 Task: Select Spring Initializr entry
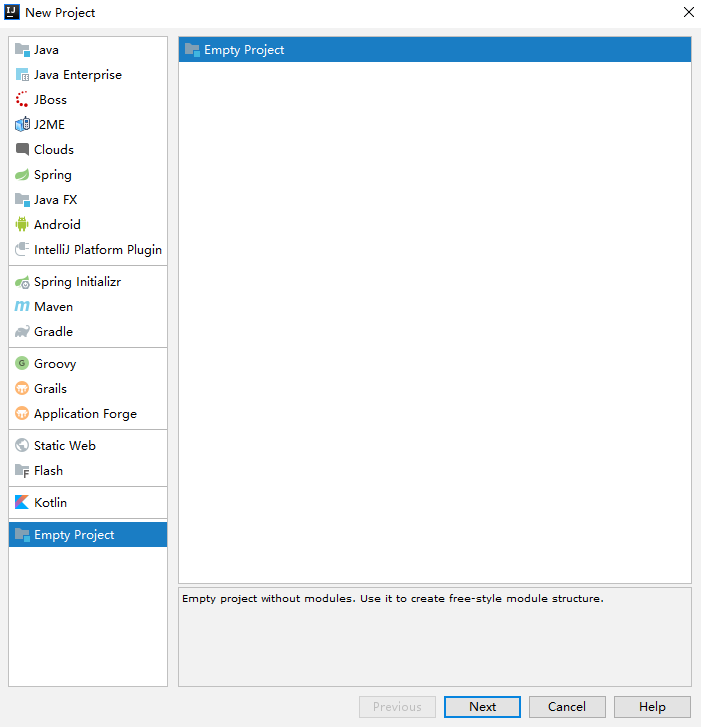coord(88,282)
